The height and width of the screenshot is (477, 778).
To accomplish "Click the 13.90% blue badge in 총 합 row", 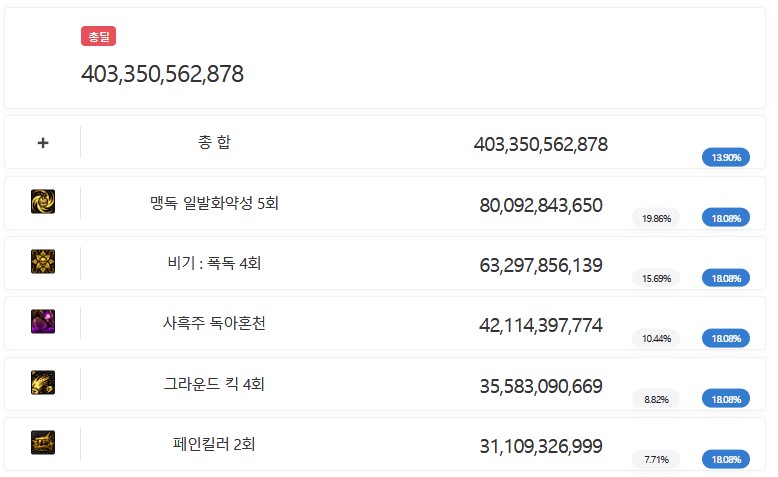I will tap(726, 158).
